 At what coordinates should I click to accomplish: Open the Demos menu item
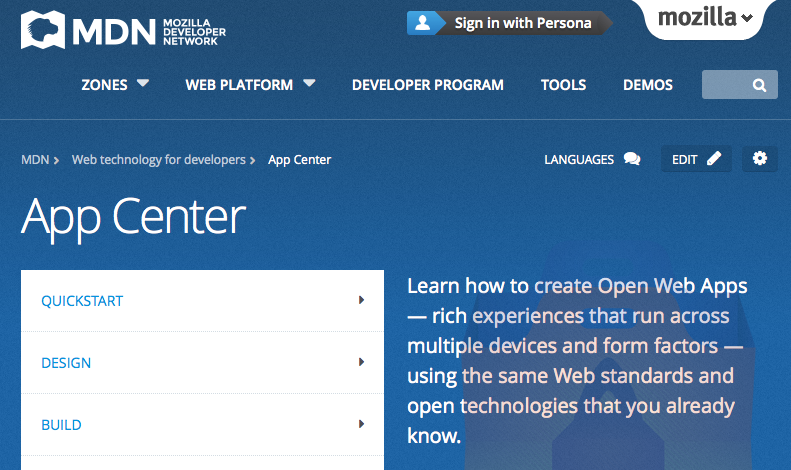coord(648,85)
